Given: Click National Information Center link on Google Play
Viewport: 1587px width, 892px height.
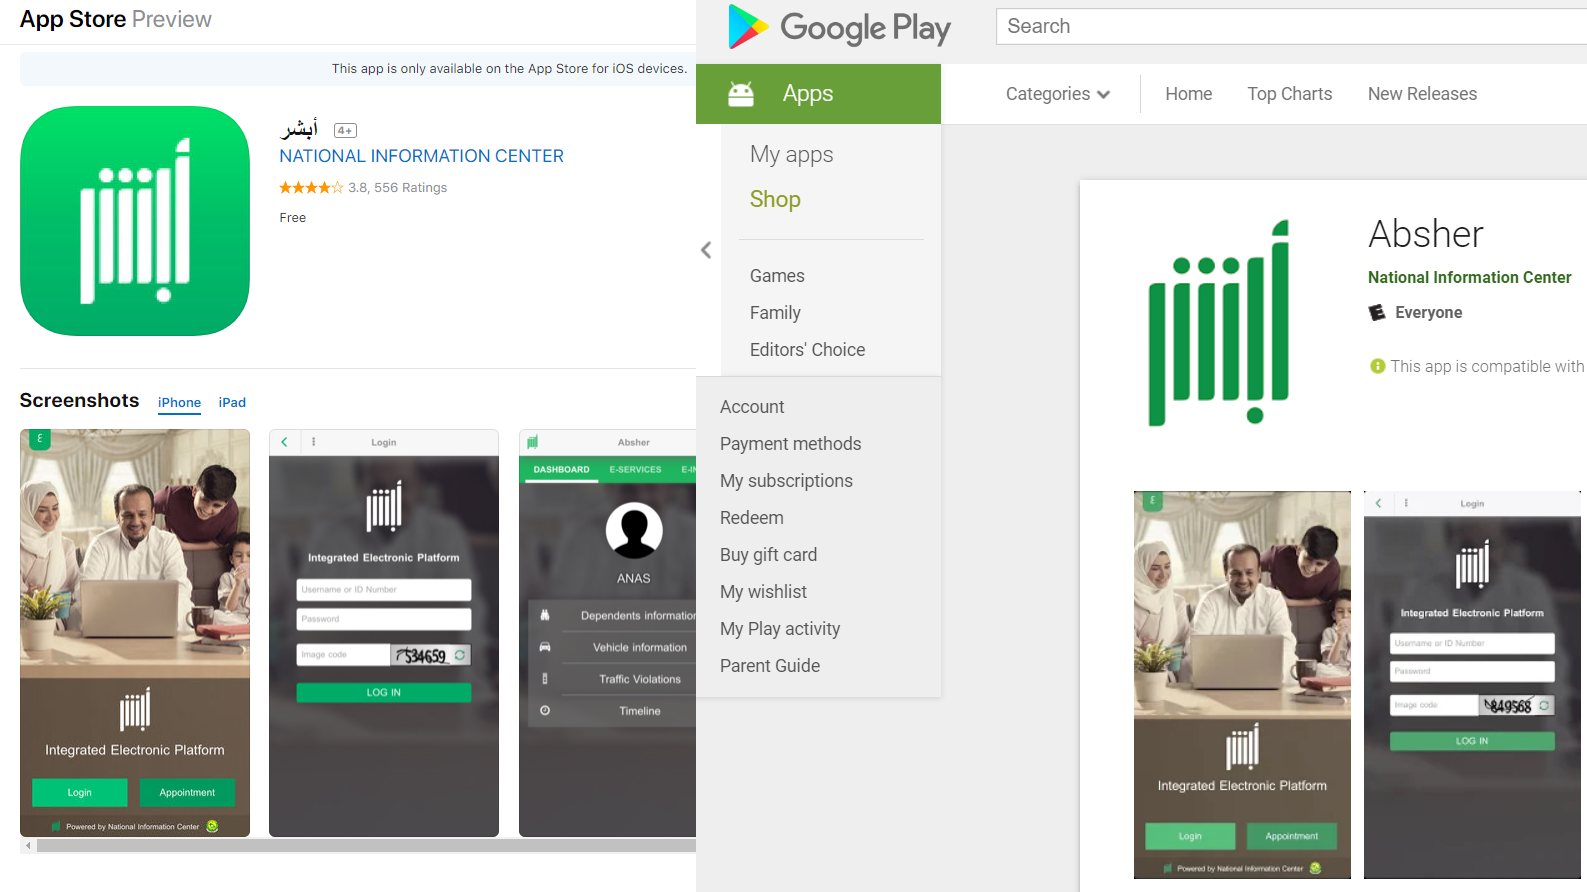Looking at the screenshot, I should (x=1469, y=278).
